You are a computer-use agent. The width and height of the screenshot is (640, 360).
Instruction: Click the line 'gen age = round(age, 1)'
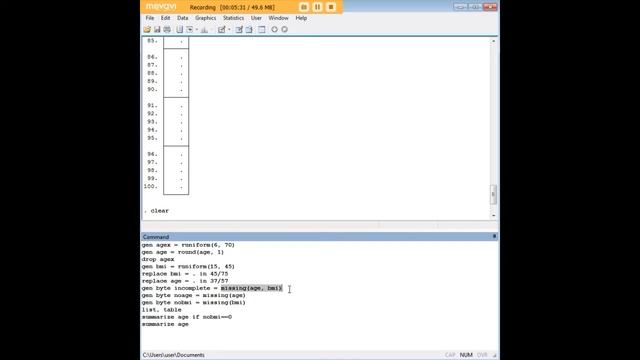182,252
